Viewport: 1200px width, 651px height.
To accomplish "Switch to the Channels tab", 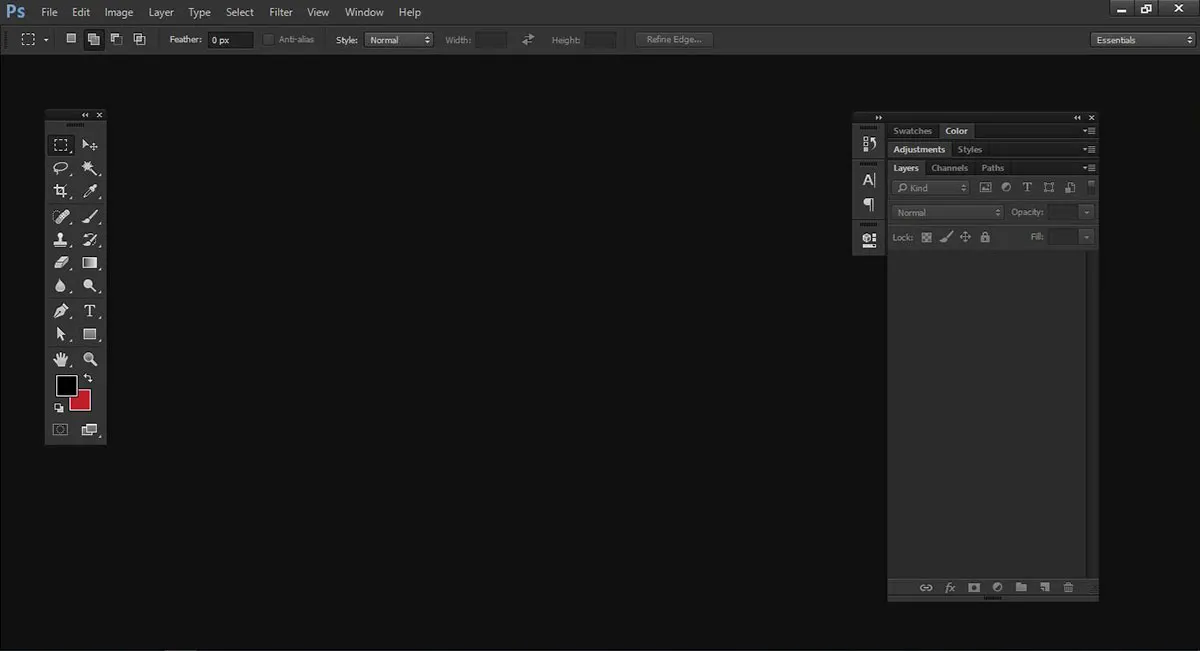I will tap(949, 167).
